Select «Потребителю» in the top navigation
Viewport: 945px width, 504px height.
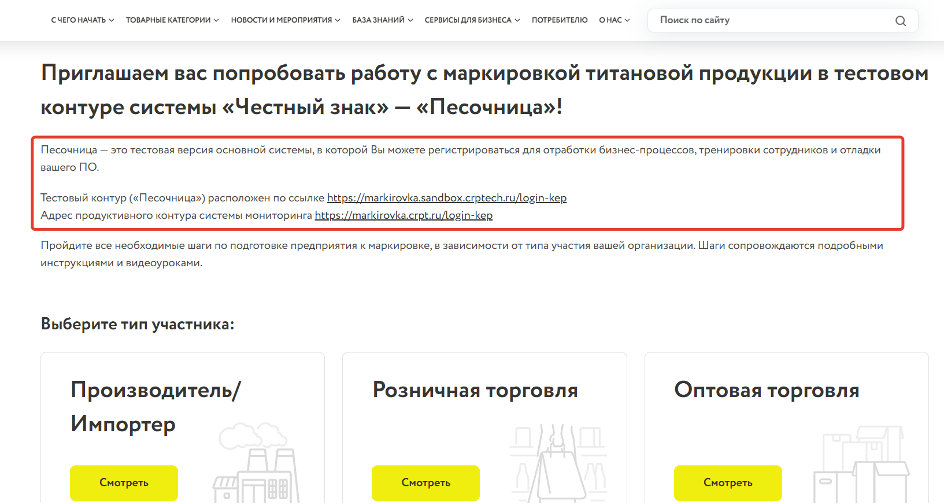pyautogui.click(x=559, y=20)
